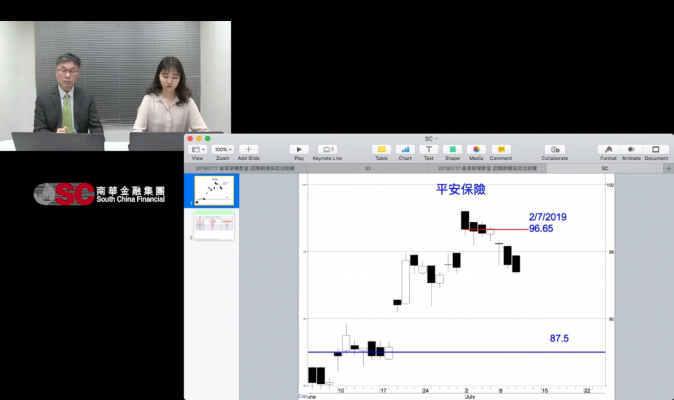Viewport: 674px width, 400px height.
Task: Click the Add Slide button
Action: tap(250, 149)
